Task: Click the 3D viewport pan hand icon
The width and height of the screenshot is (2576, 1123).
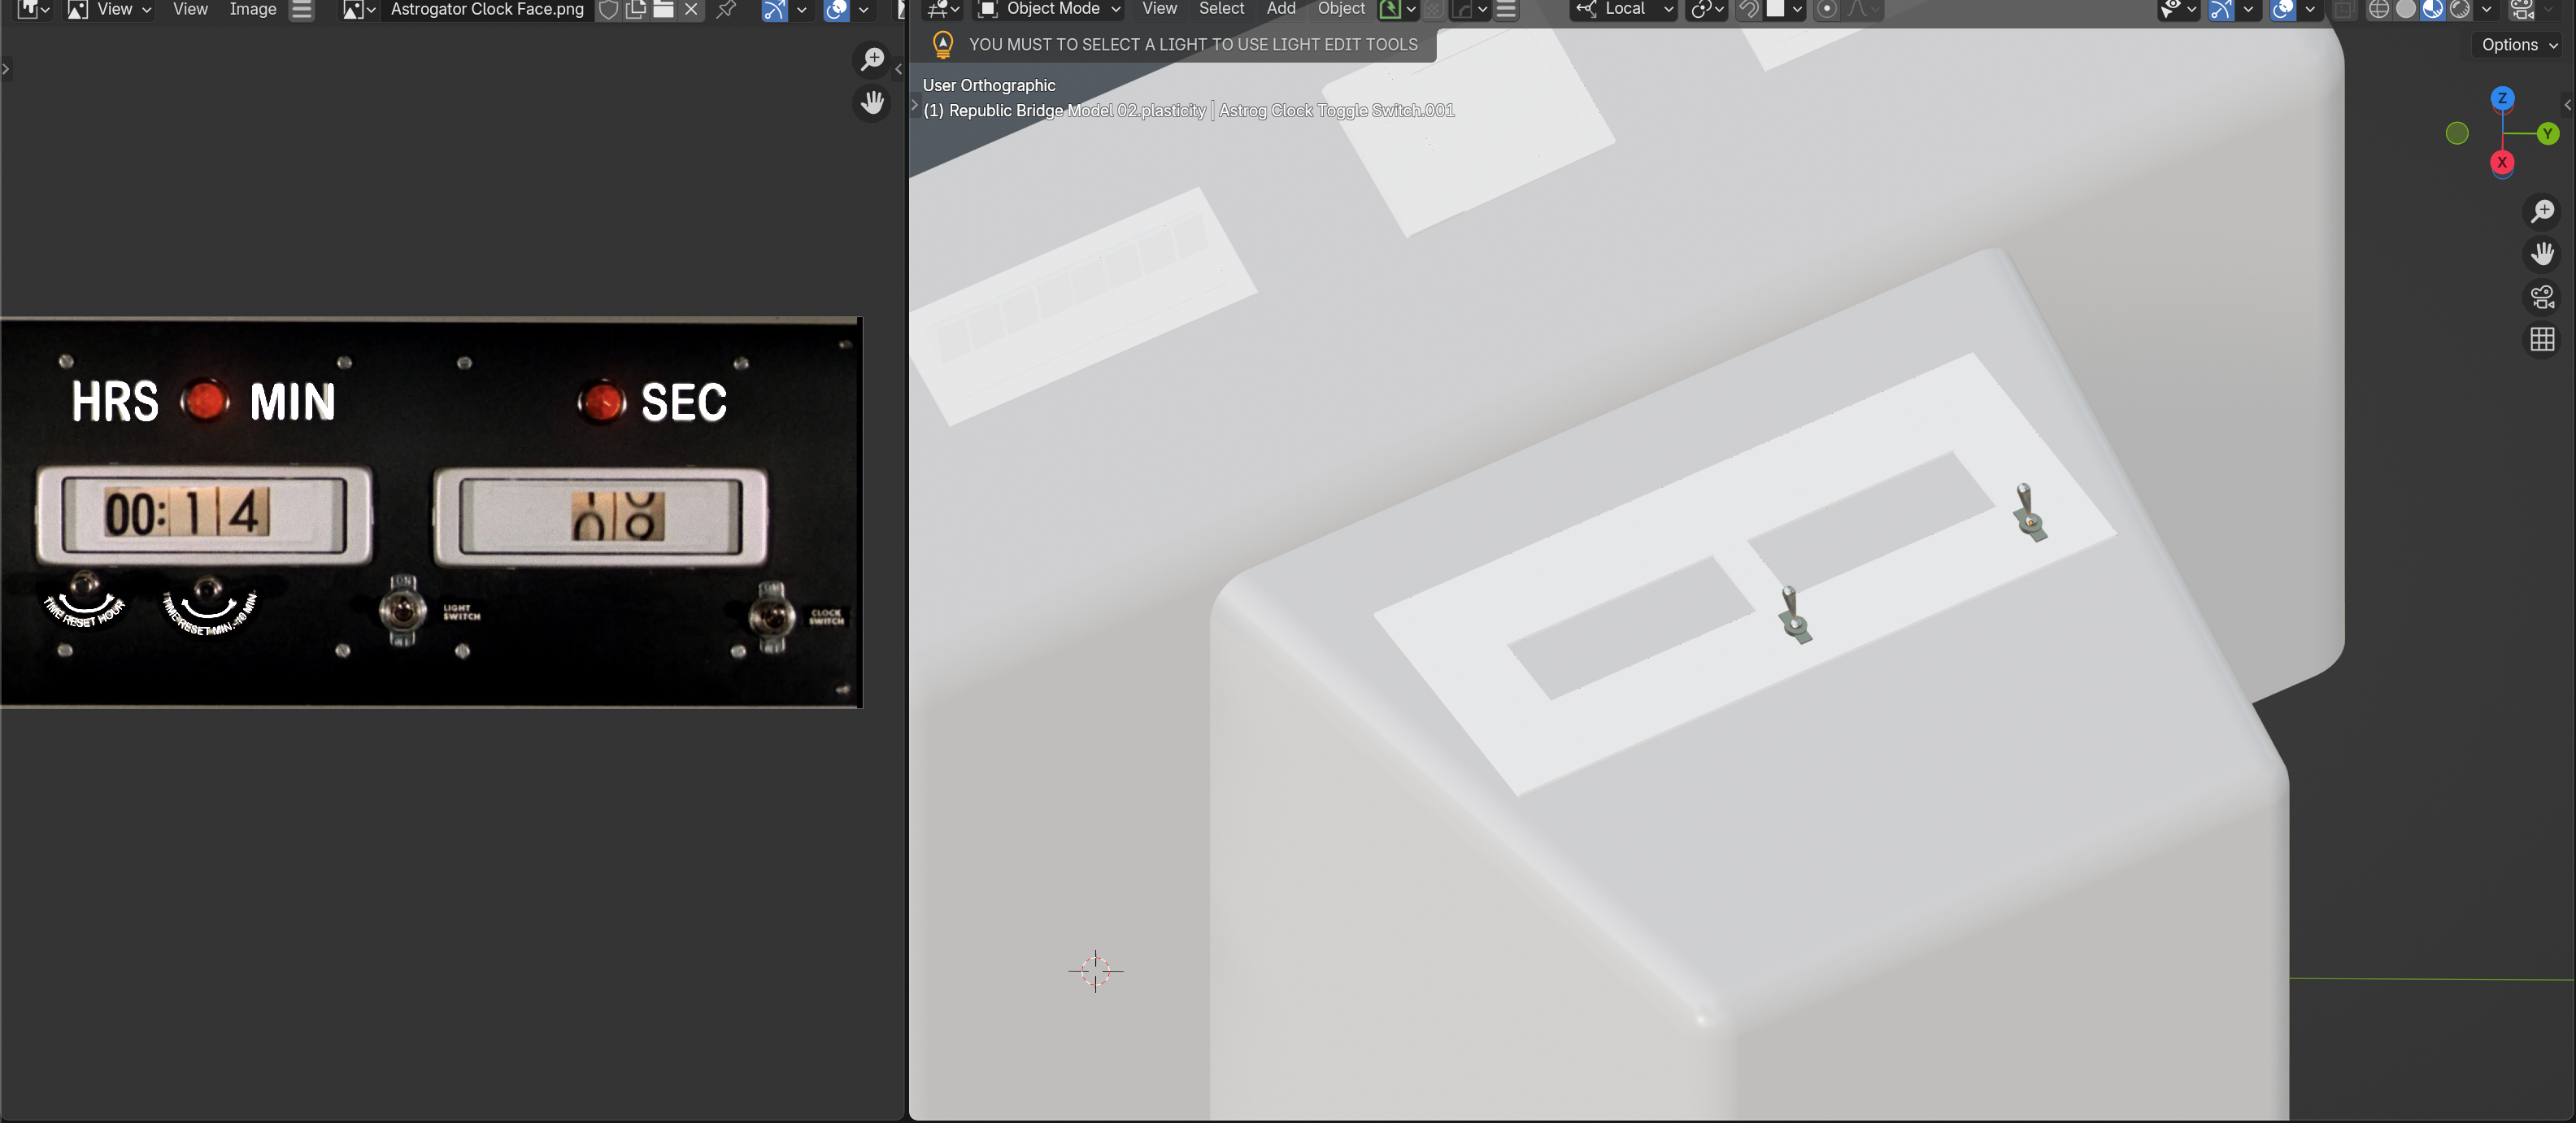Action: (2542, 254)
